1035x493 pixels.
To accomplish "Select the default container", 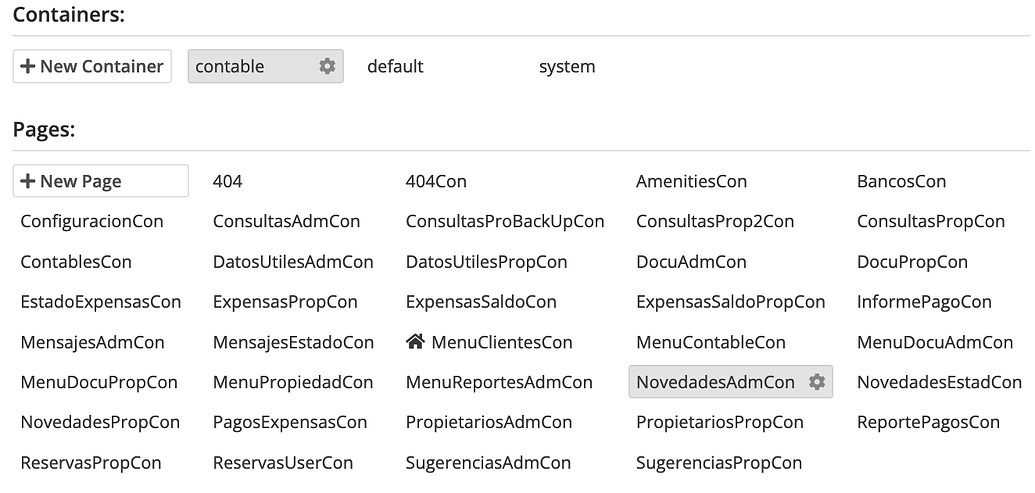I will point(395,66).
